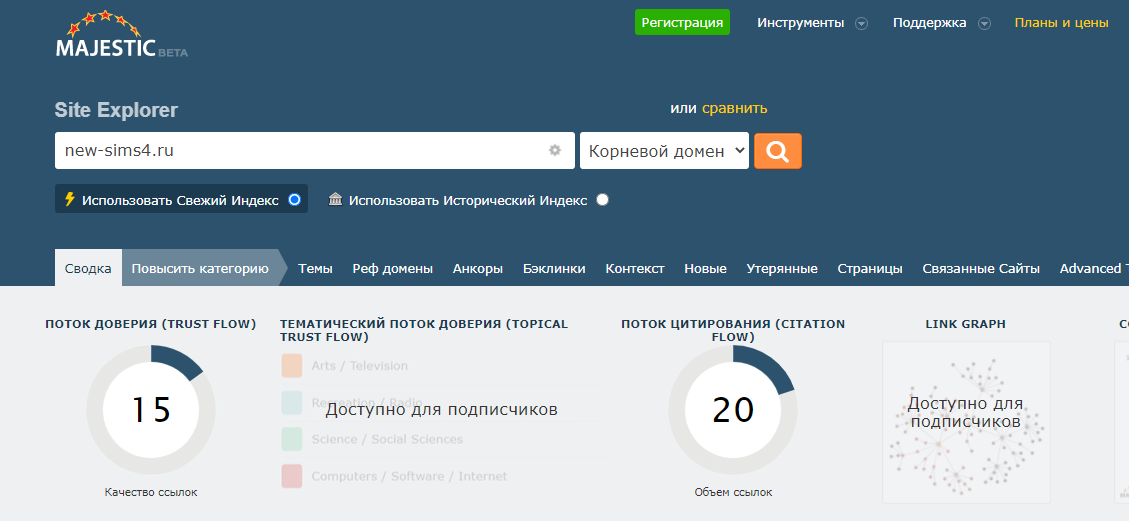
Task: Switch to Утерянные tab
Action: [782, 269]
